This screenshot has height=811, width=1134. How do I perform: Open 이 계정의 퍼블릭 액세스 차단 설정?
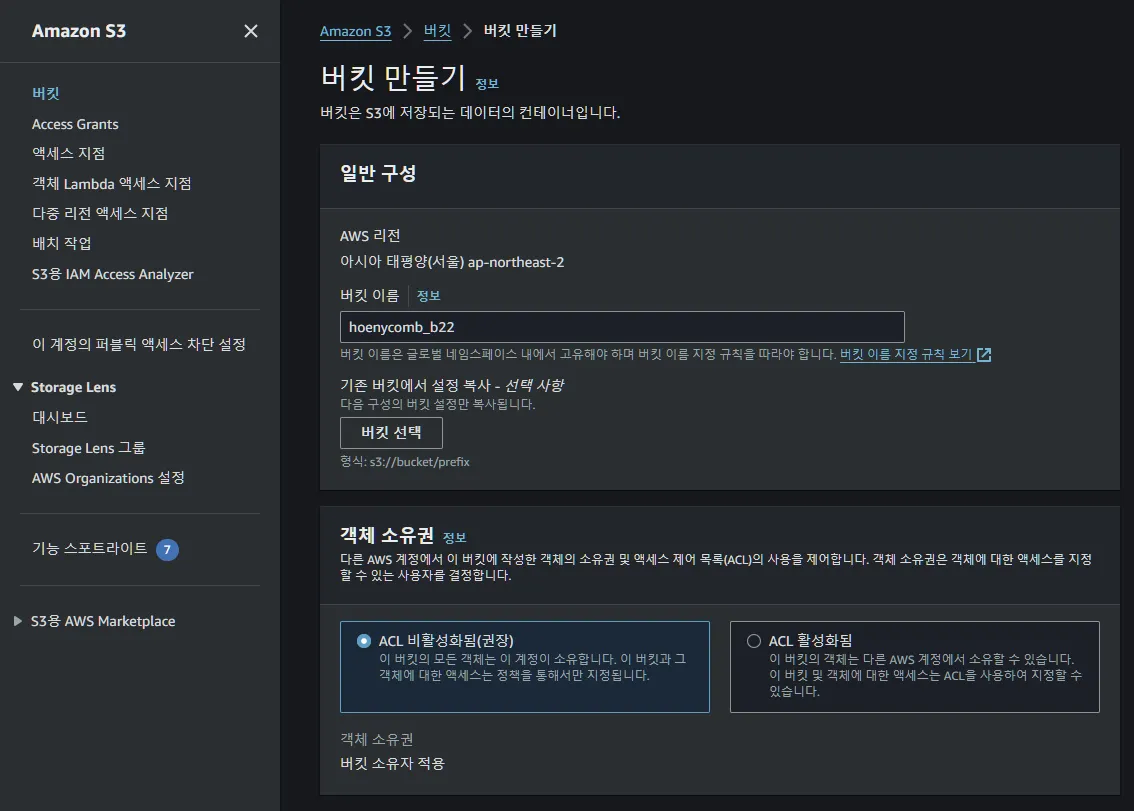click(x=139, y=344)
